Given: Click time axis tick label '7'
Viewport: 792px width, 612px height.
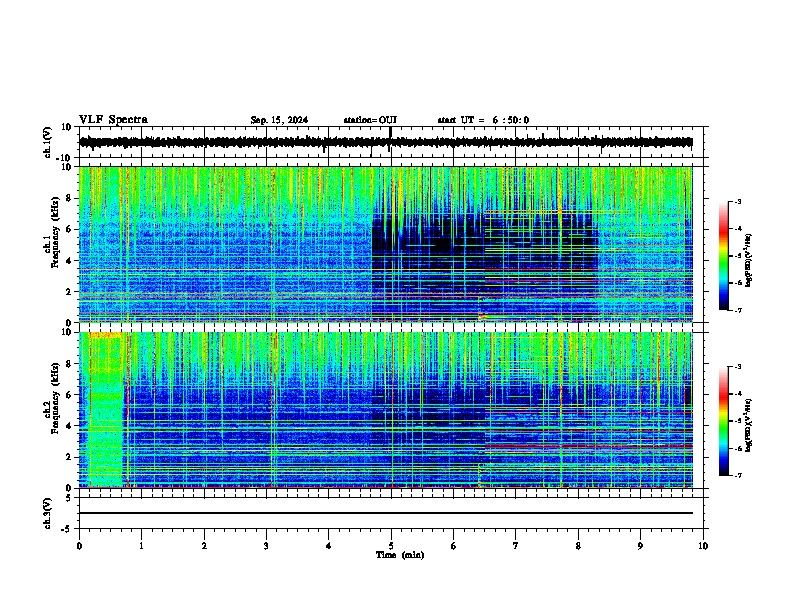Looking at the screenshot, I should click(516, 546).
